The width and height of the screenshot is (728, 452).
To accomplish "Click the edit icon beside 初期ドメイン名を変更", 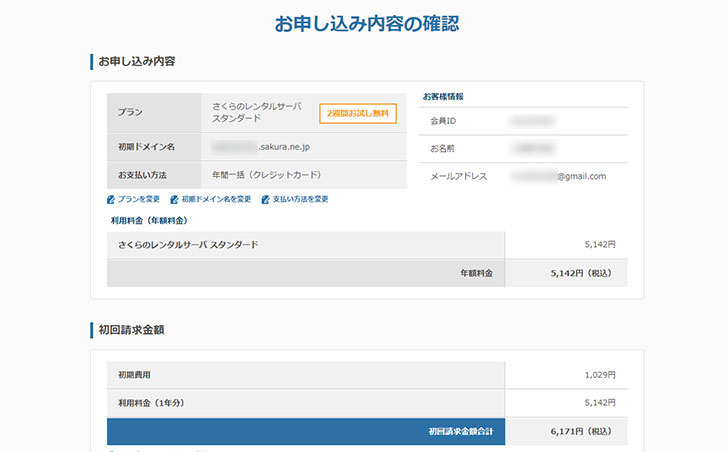I will 174,200.
